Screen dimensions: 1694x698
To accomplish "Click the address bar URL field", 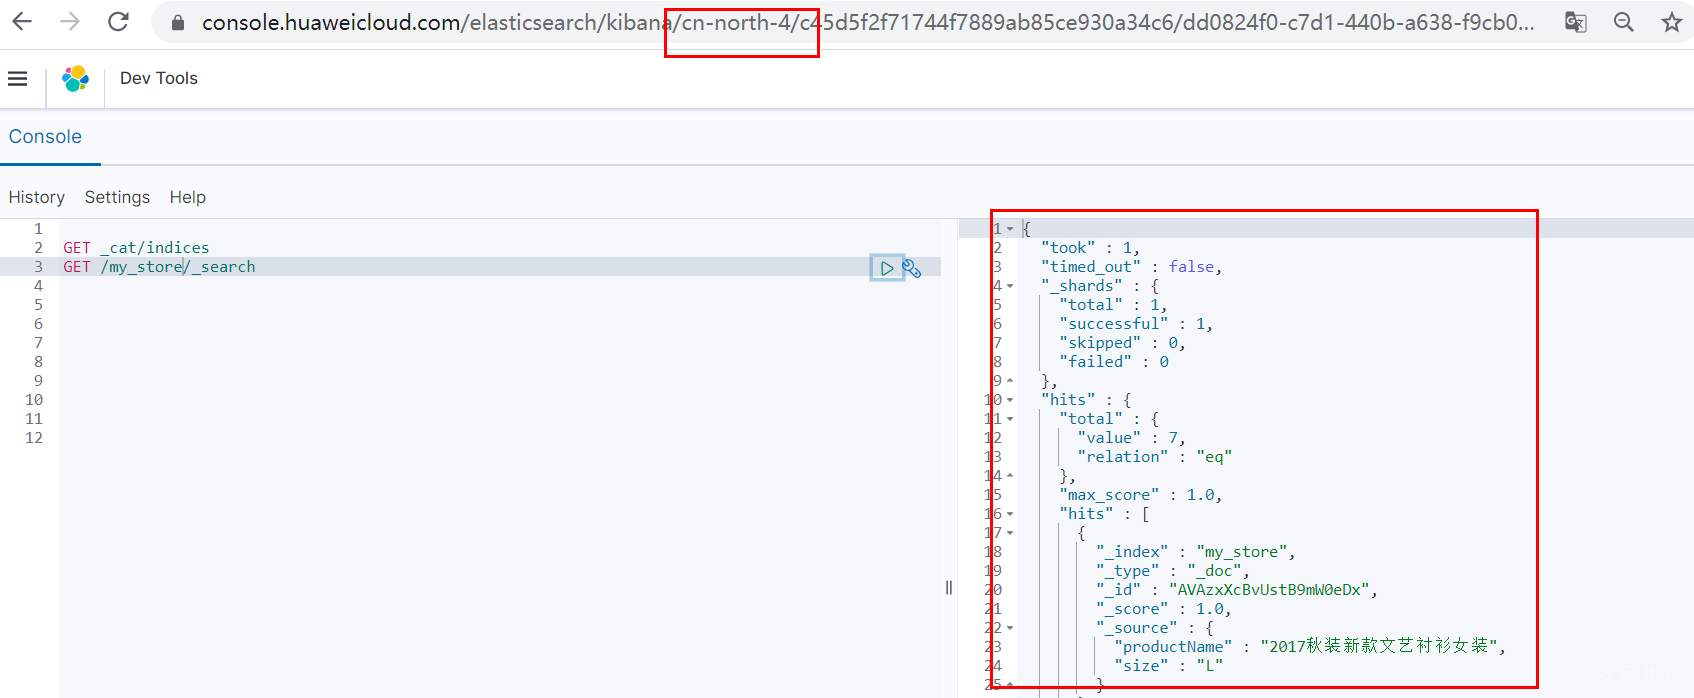I will [x=868, y=22].
